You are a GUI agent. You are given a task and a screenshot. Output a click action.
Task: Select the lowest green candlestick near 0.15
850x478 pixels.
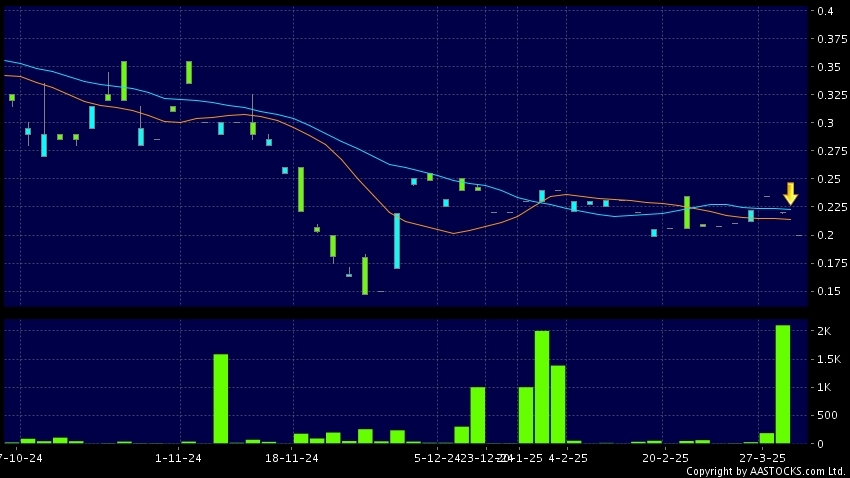pyautogui.click(x=365, y=275)
